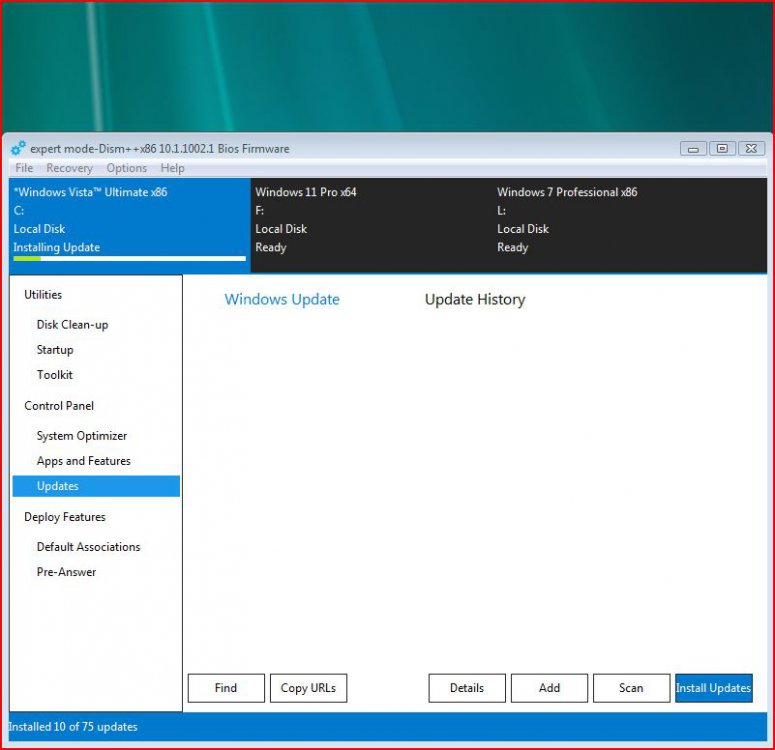
Task: Switch to the Update History tab
Action: (475, 299)
